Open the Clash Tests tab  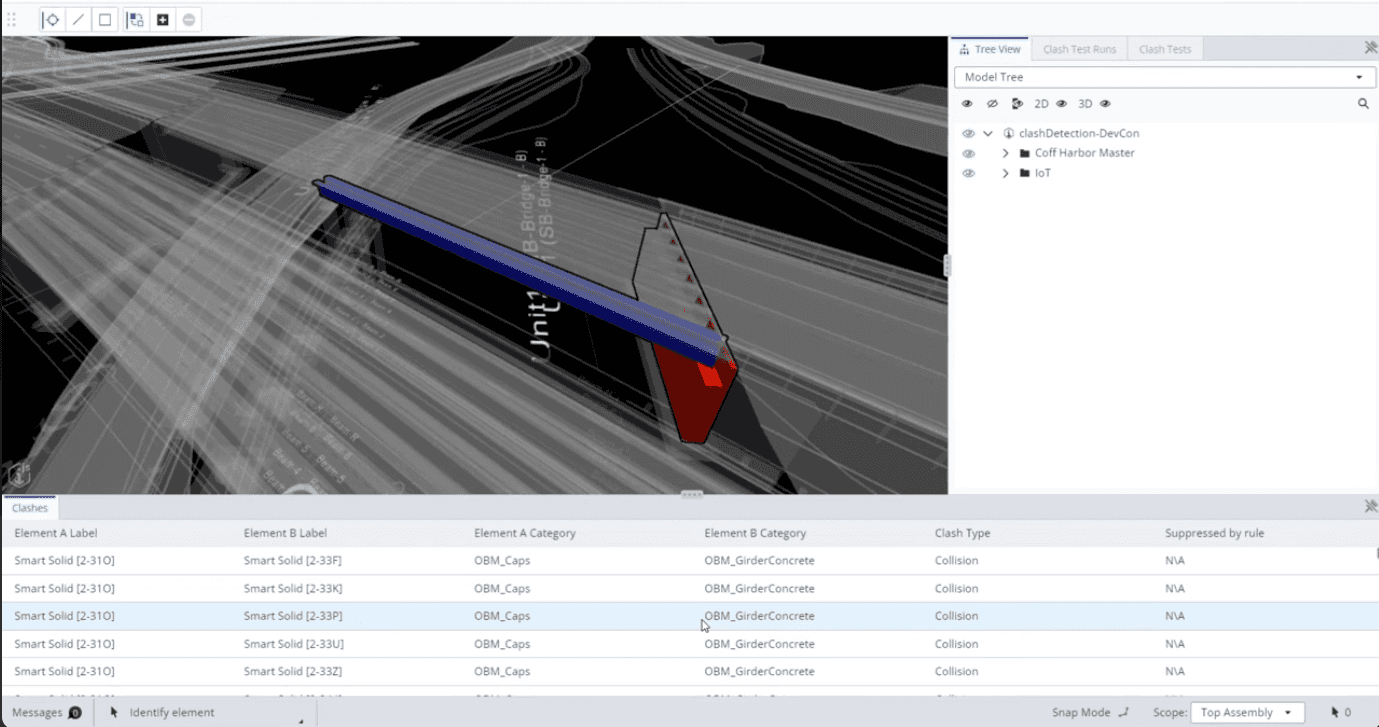pos(1164,49)
